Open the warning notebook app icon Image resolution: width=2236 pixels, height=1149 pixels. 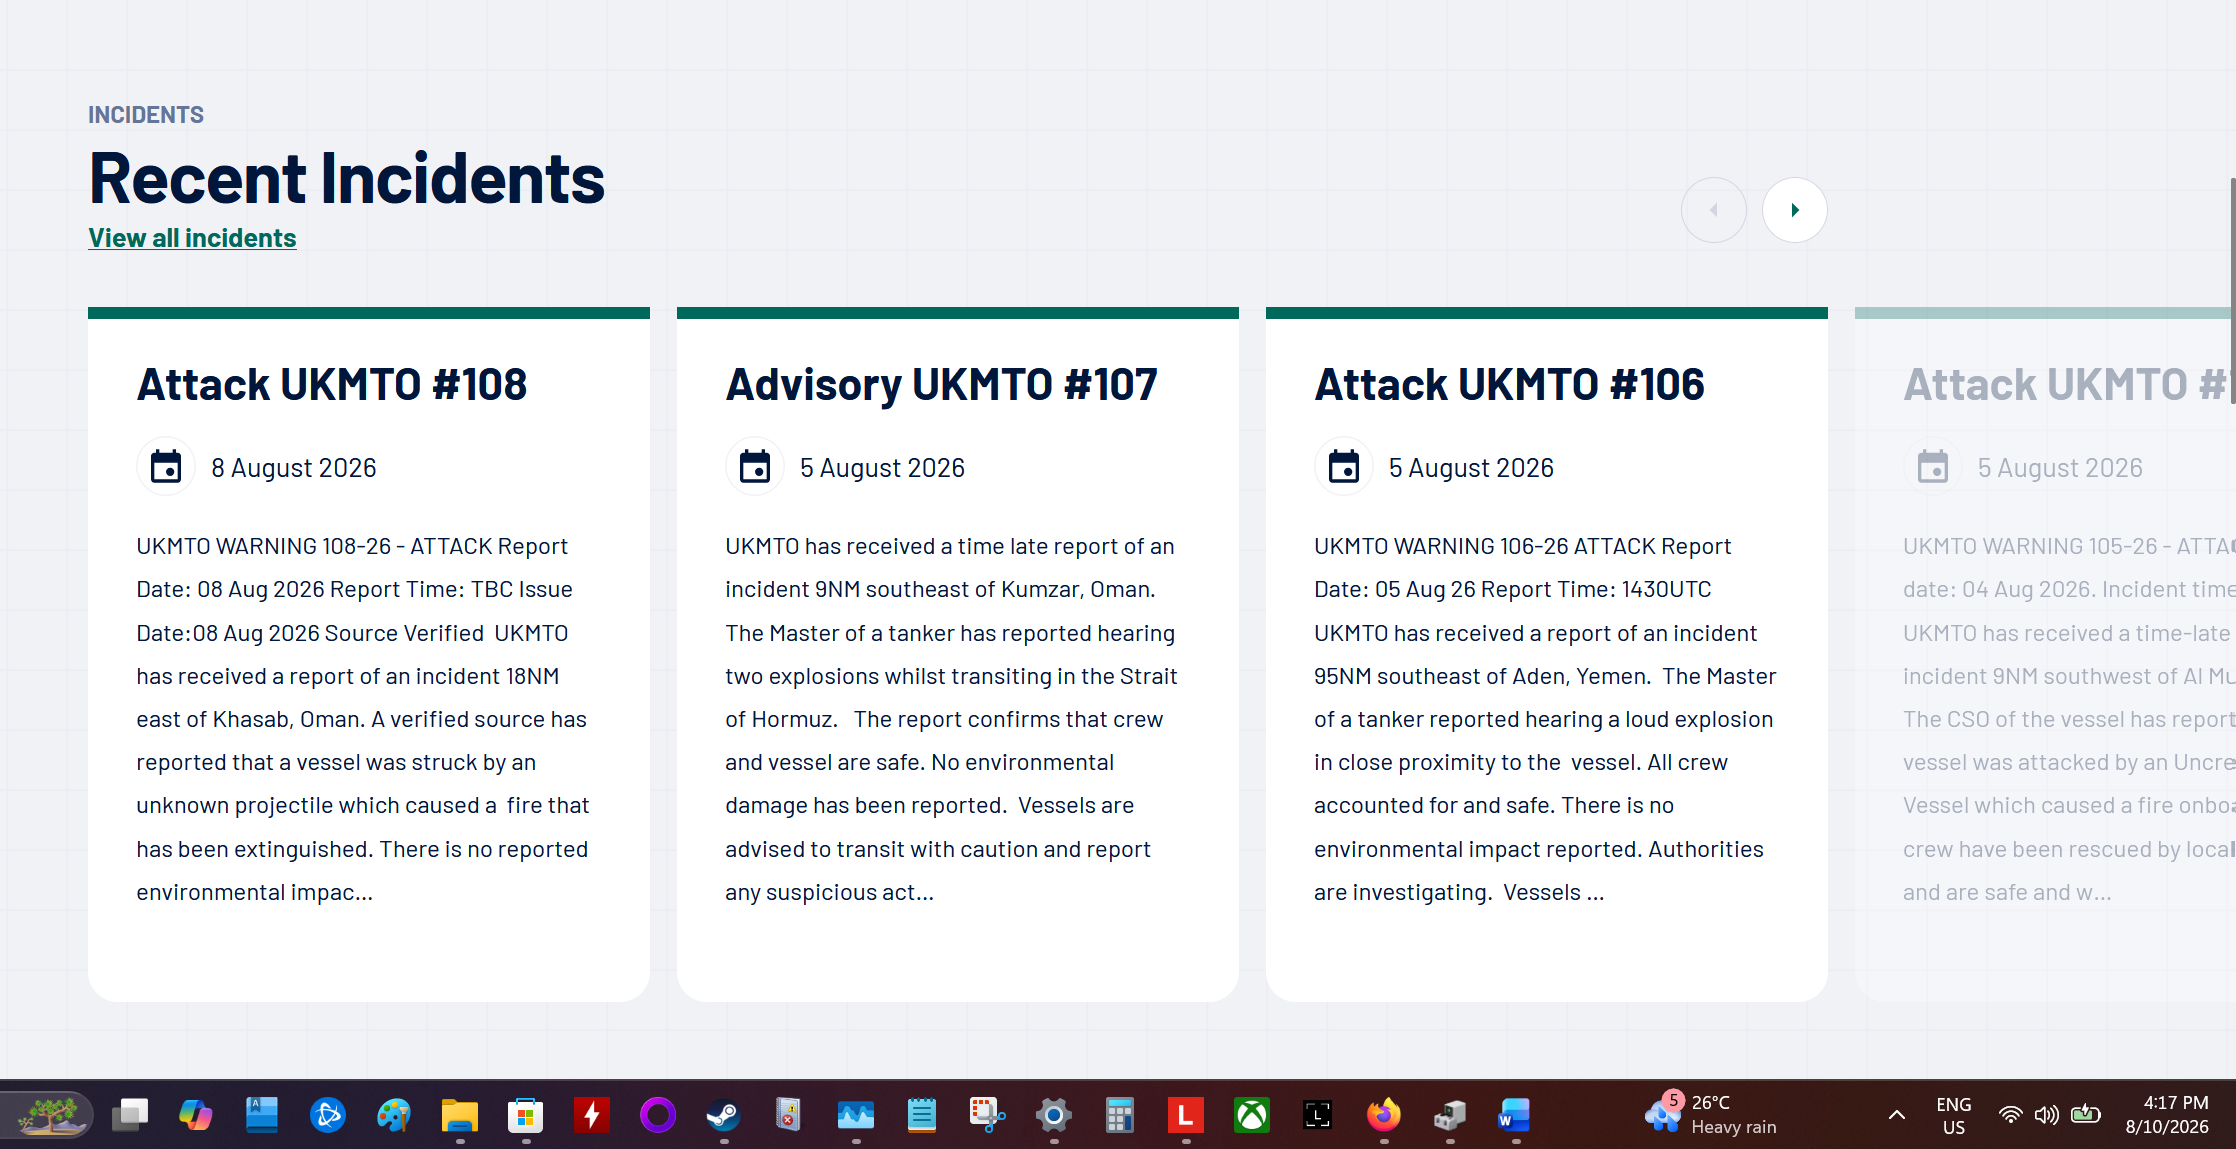[790, 1115]
